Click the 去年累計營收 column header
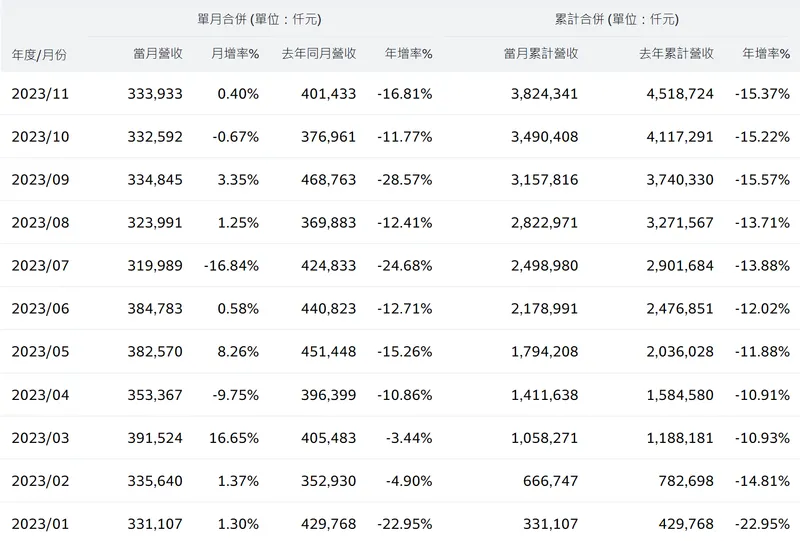Viewport: 800px width, 541px height. pyautogui.click(x=676, y=53)
